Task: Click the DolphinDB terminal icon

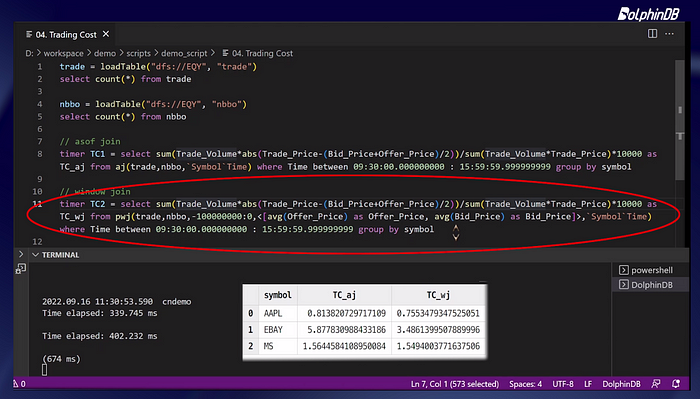Action: pyautogui.click(x=624, y=285)
